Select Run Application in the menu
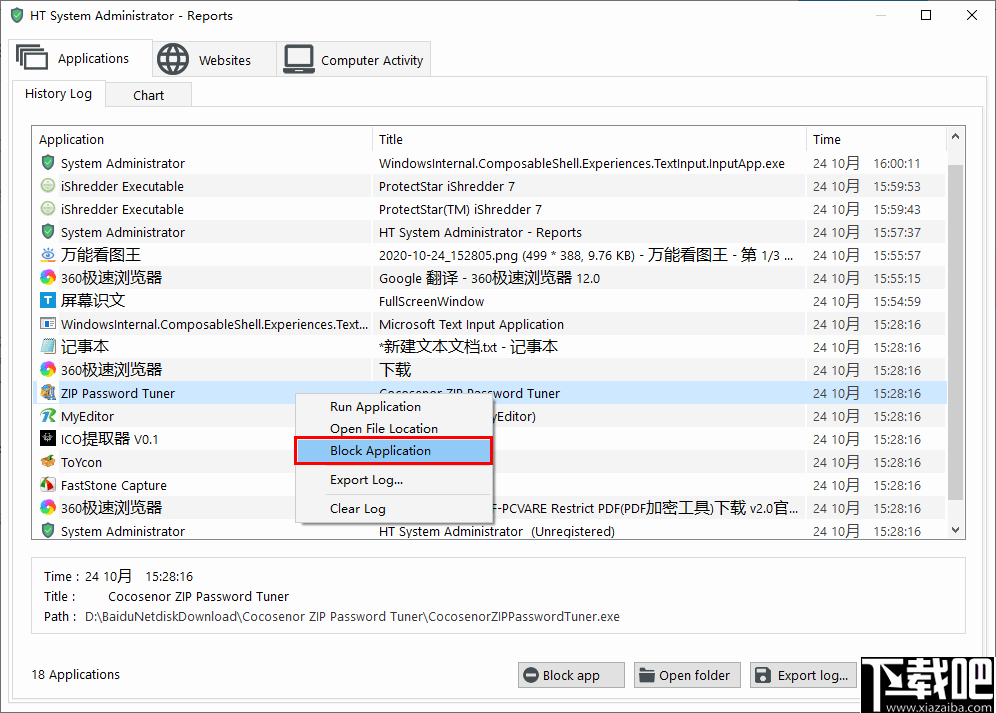The height and width of the screenshot is (713, 996). (375, 407)
